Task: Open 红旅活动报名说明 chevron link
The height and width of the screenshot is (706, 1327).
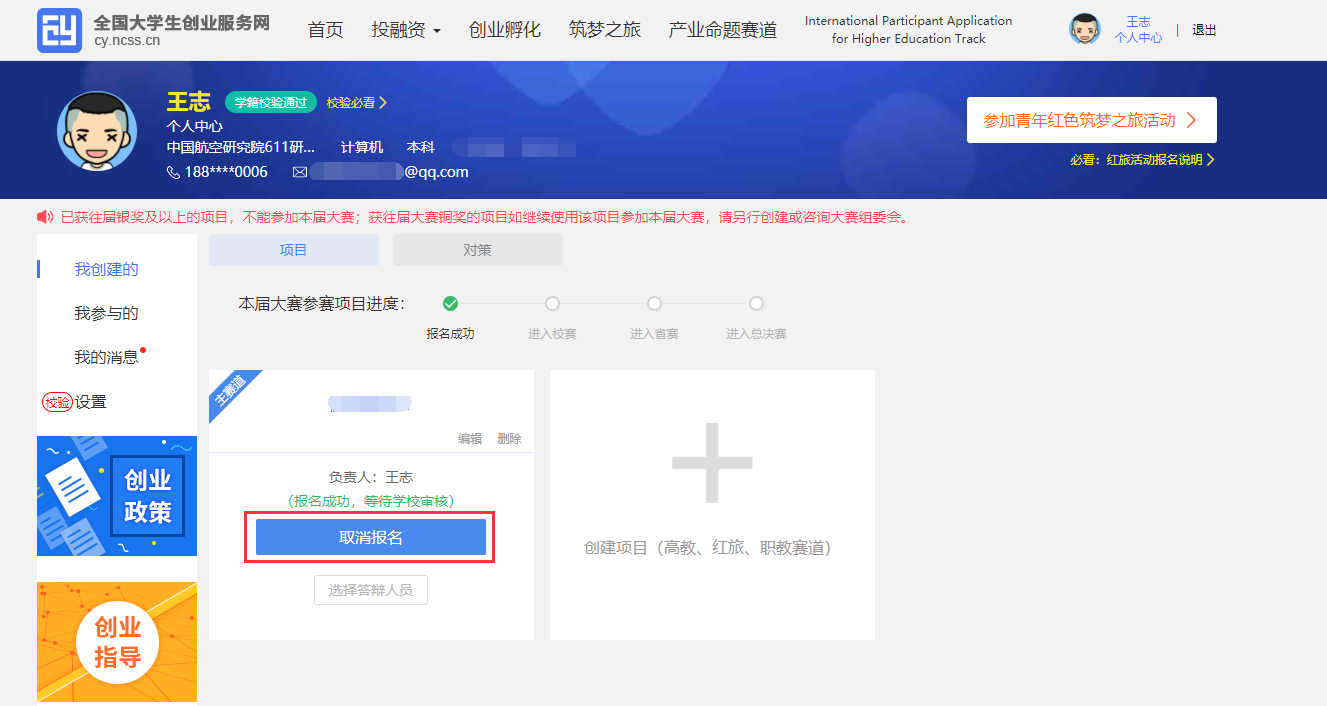Action: tap(1142, 160)
